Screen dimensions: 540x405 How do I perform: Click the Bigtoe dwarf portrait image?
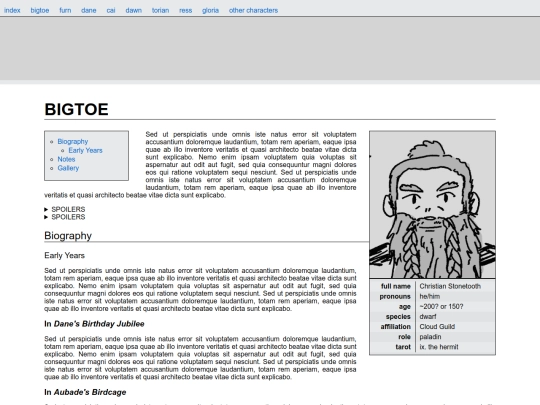[433, 205]
